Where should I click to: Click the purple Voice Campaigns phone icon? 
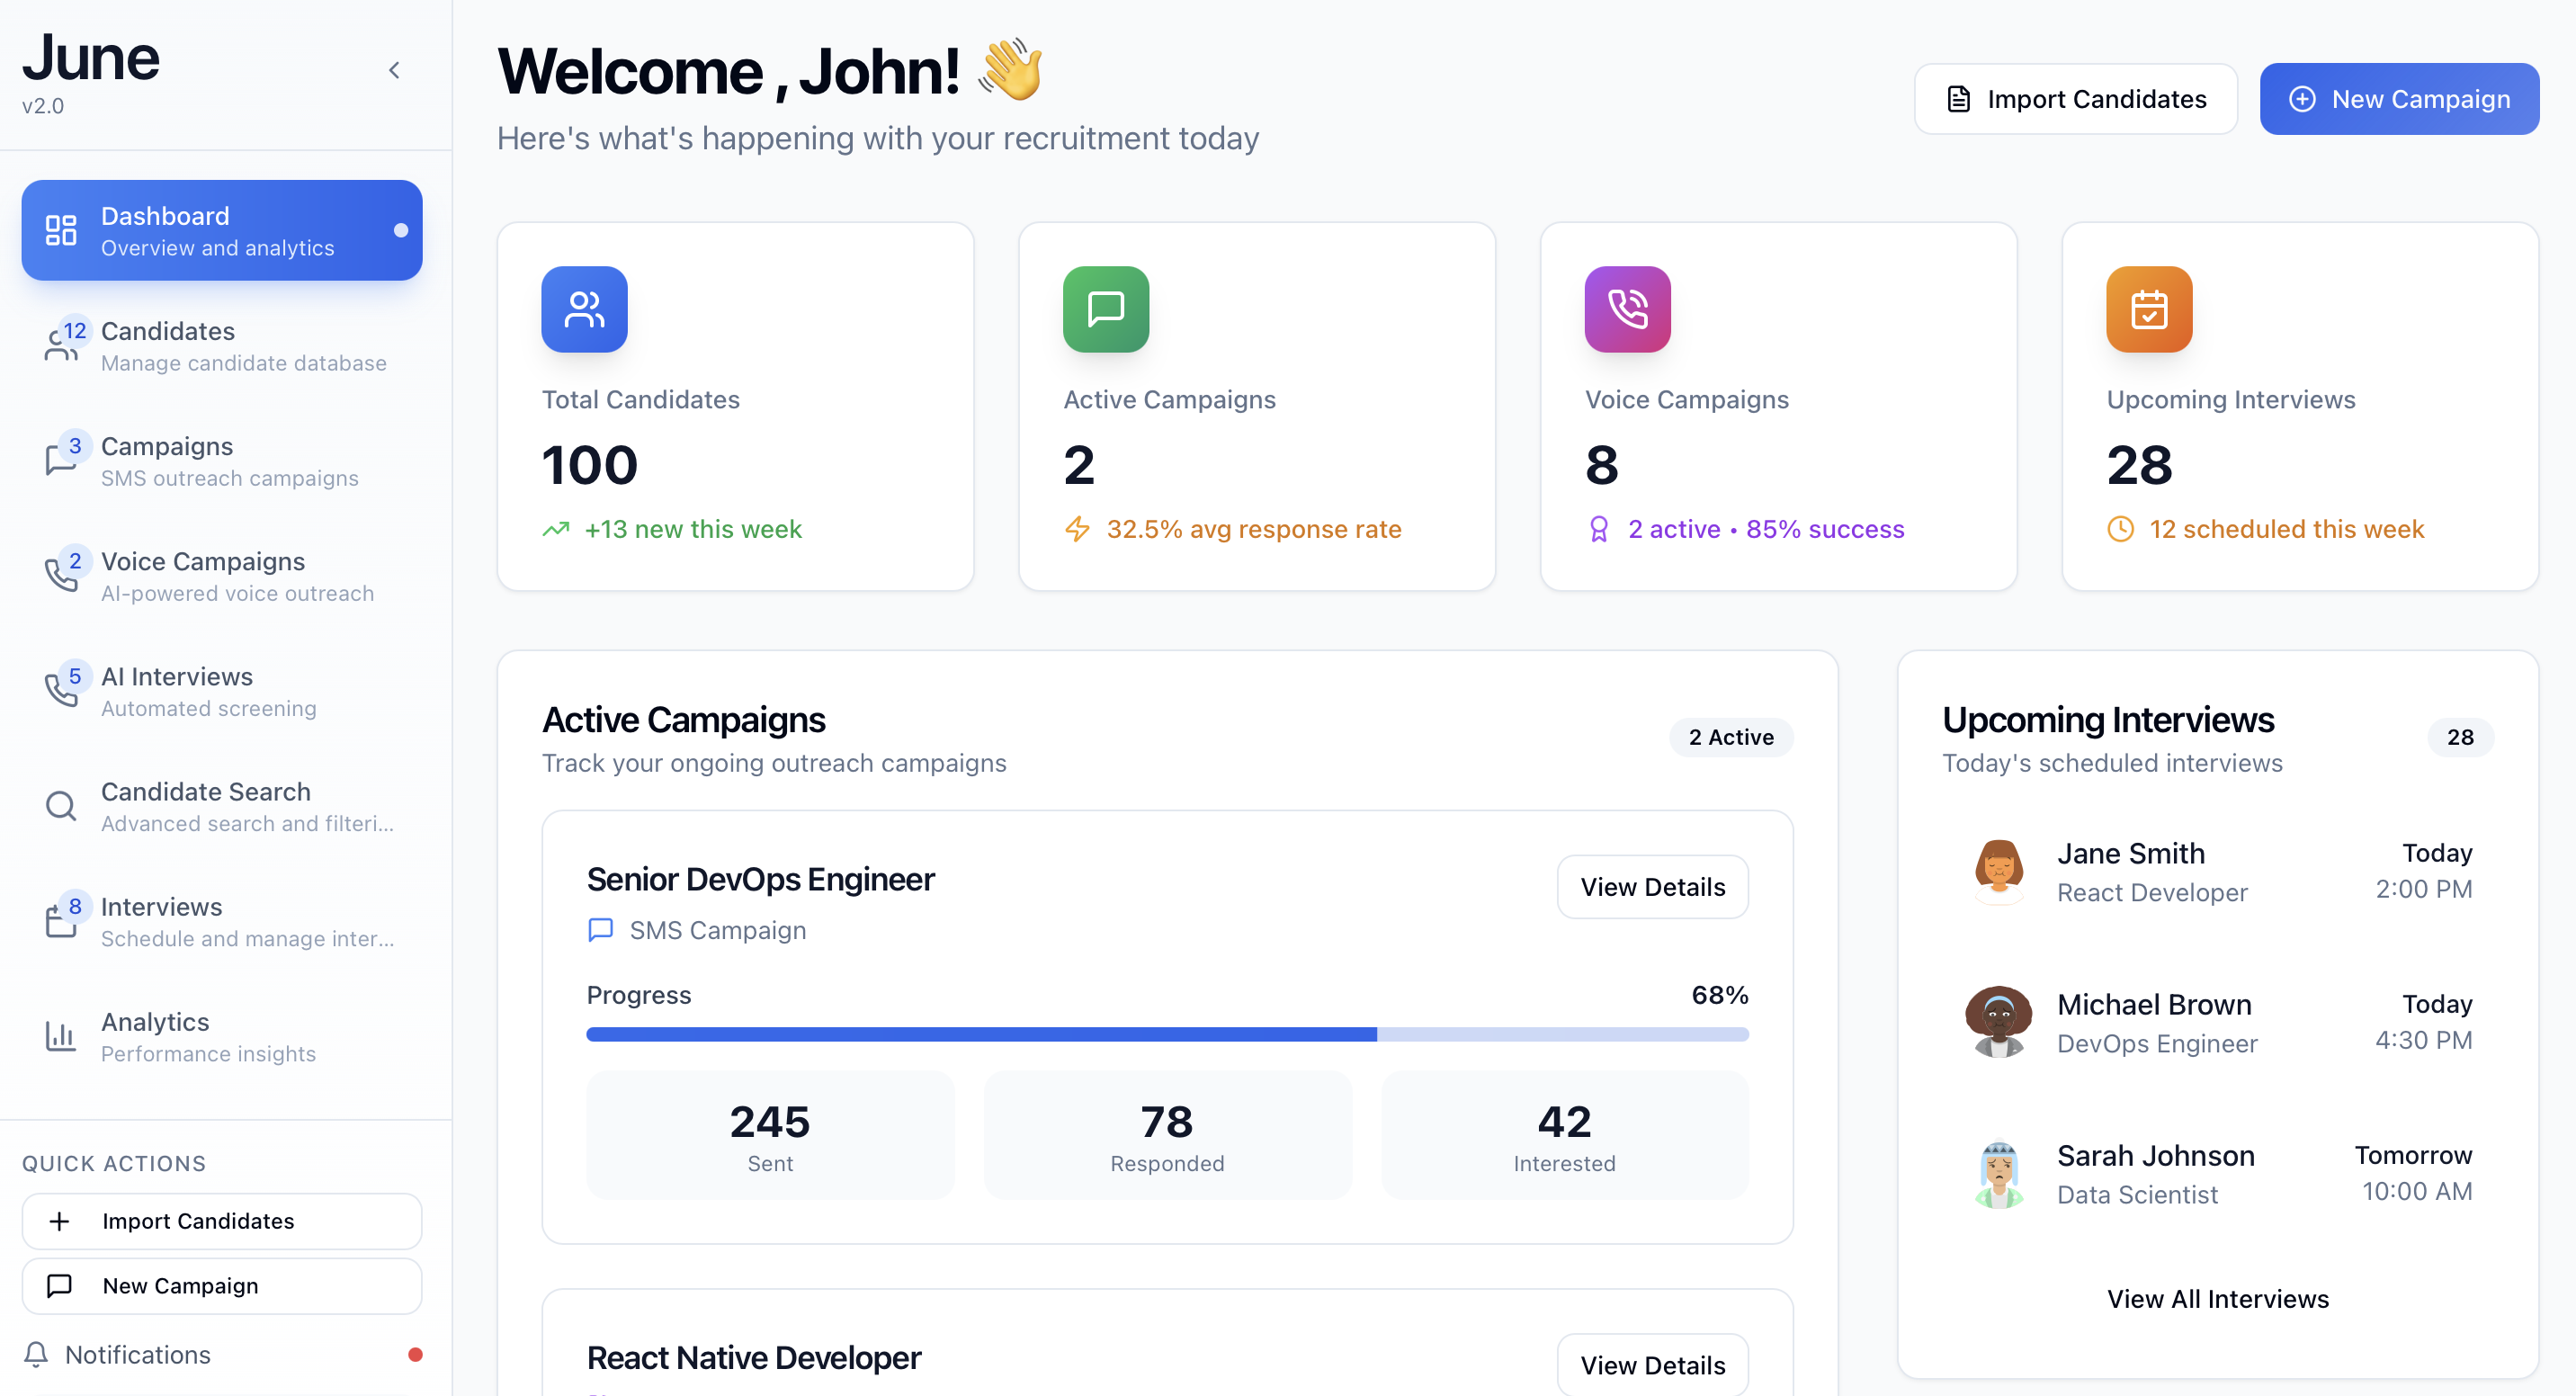(x=1627, y=309)
